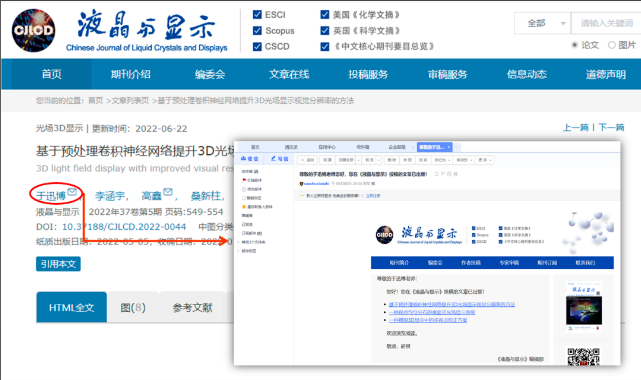
Task: Toggle the ESCI checkbox in header
Action: tap(257, 15)
